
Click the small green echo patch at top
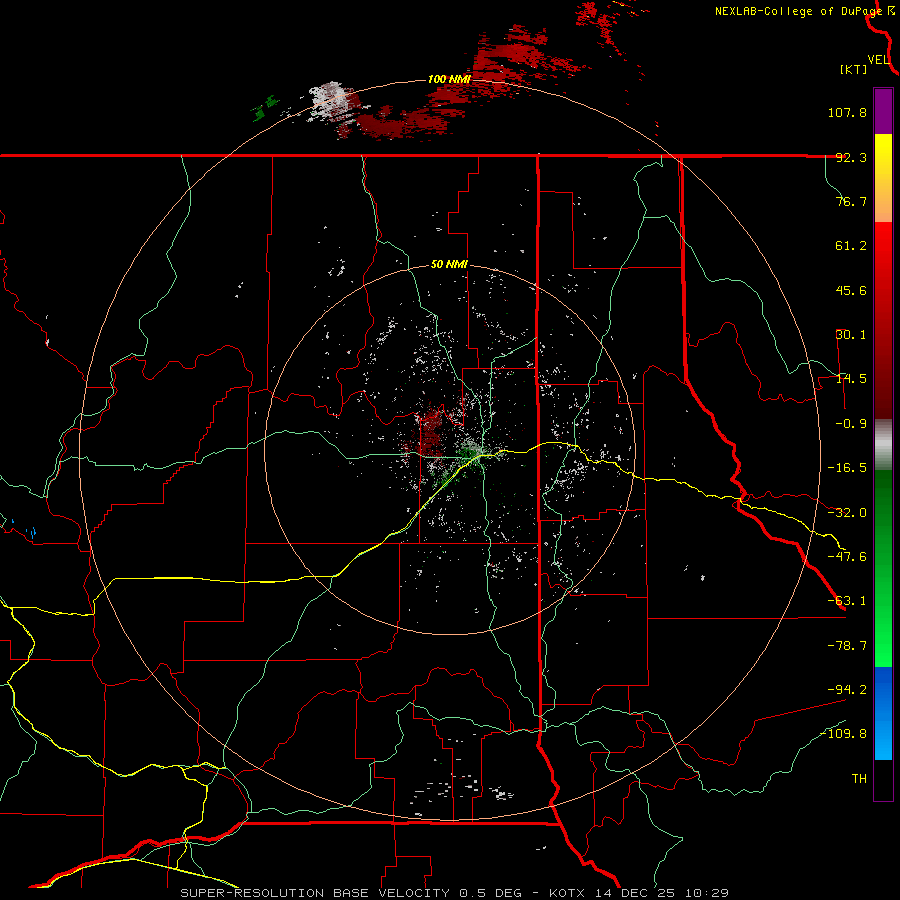point(264,108)
